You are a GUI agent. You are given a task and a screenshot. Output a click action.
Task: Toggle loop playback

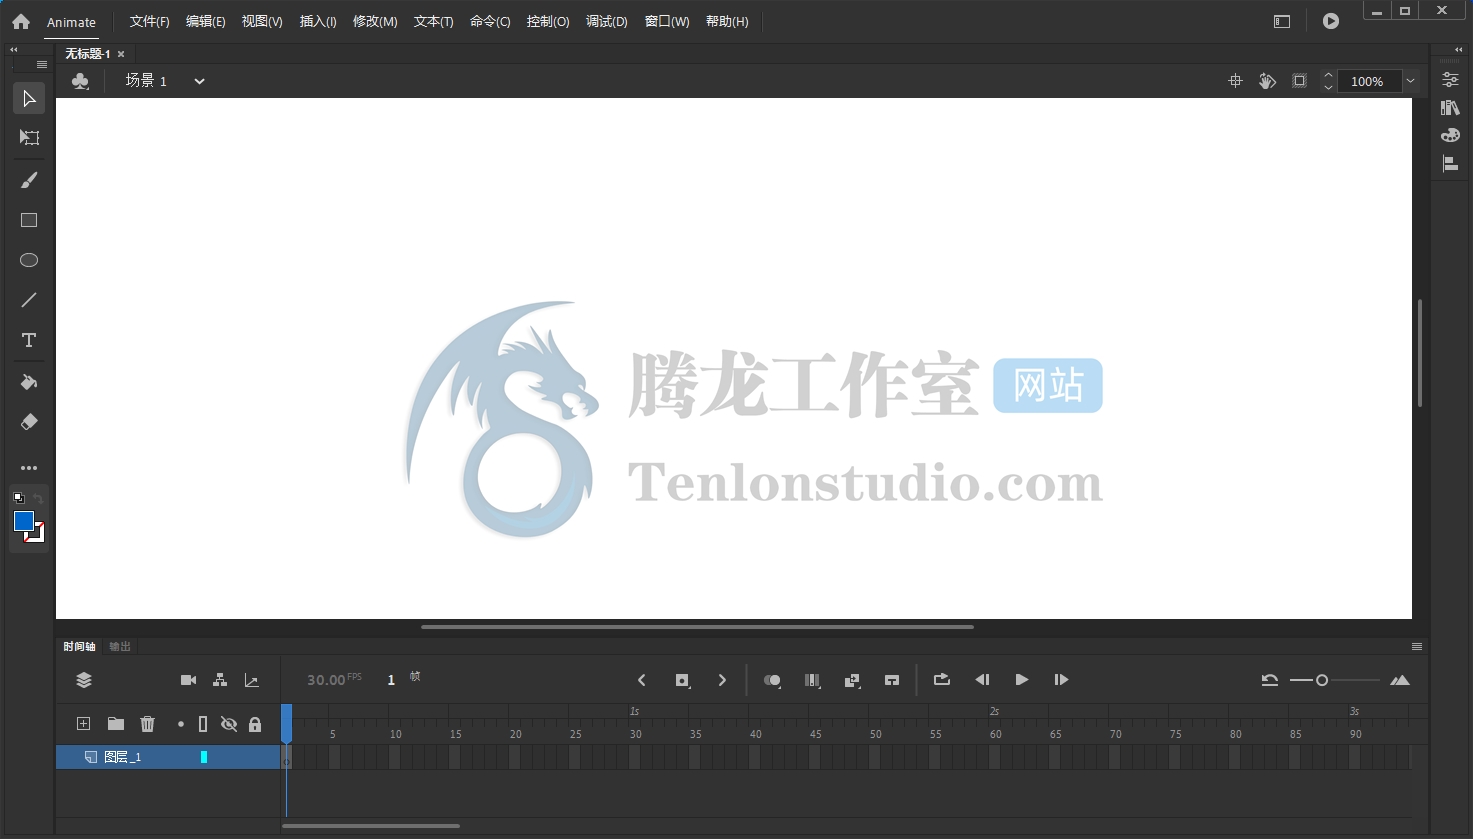click(x=941, y=680)
